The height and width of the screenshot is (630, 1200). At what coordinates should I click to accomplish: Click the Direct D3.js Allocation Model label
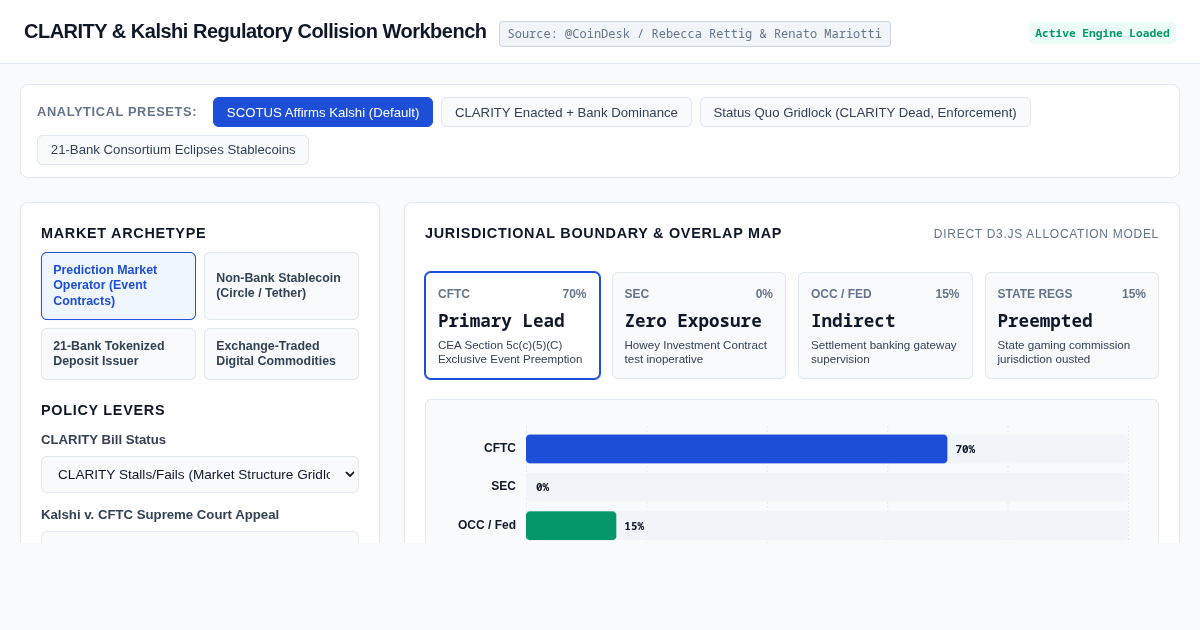pyautogui.click(x=1046, y=234)
